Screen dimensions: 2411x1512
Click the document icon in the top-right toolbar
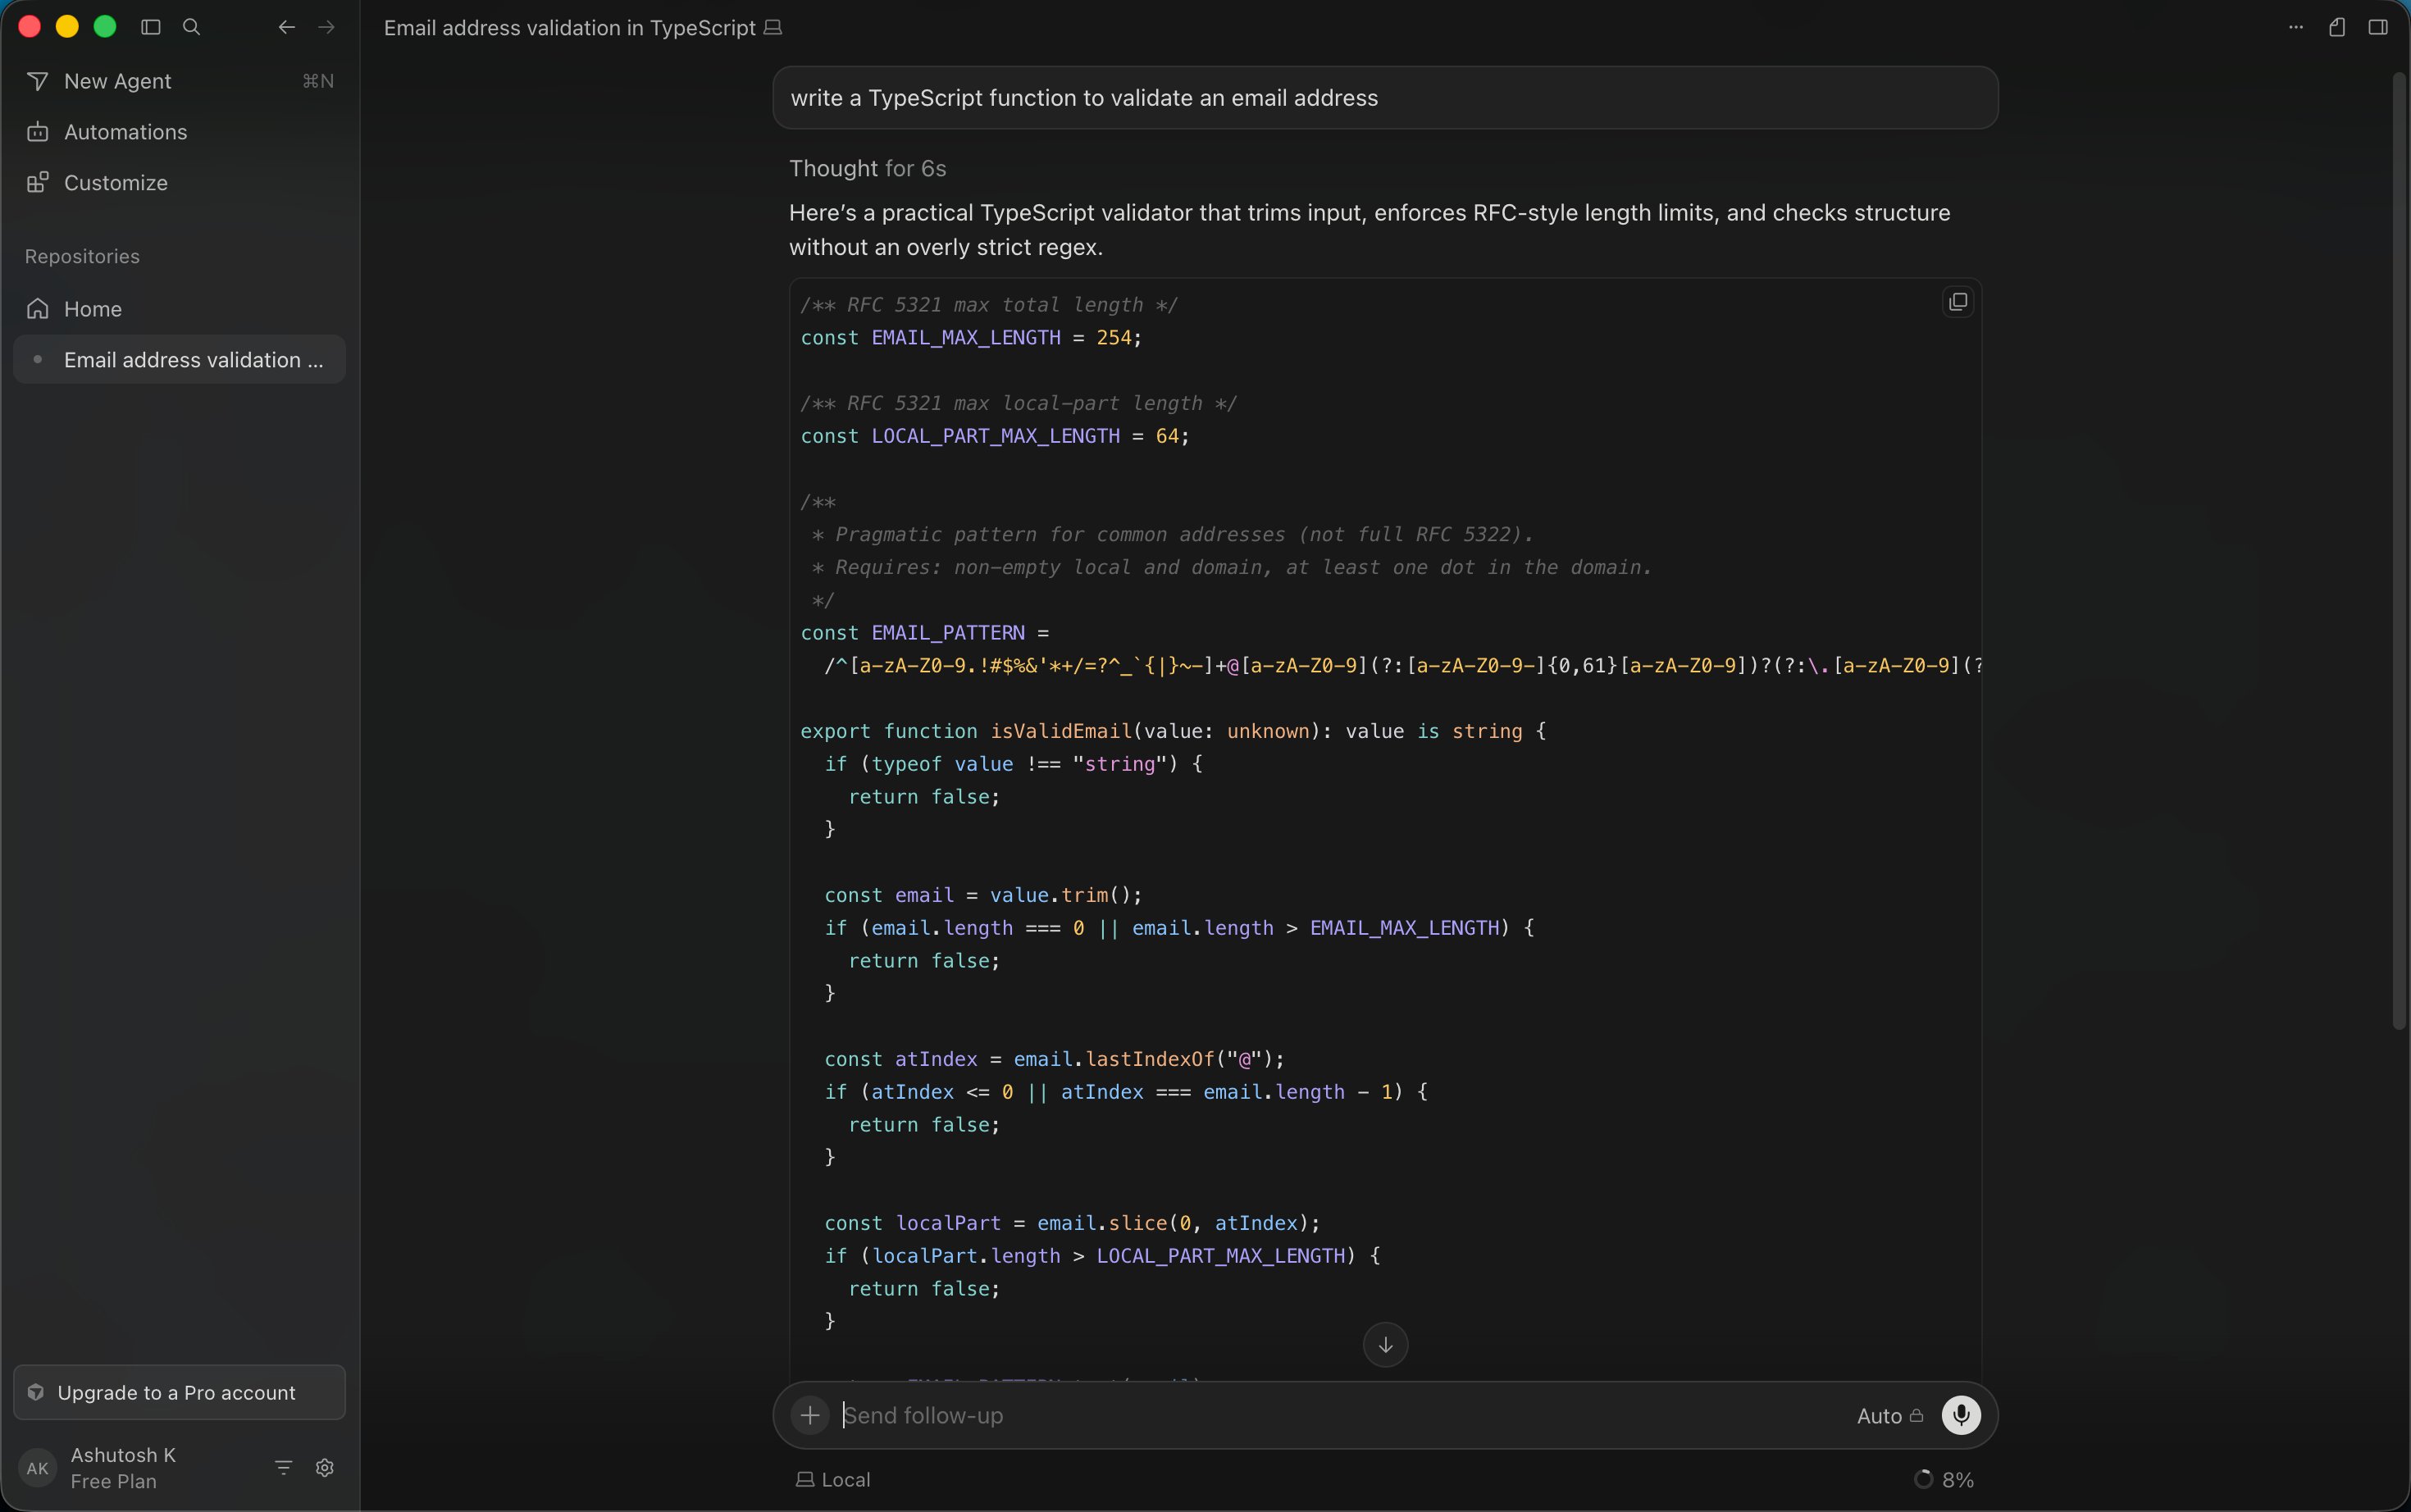[2337, 27]
